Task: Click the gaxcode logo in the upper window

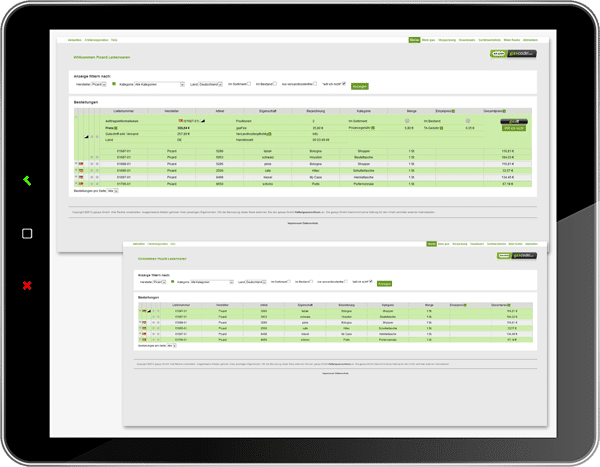Action: [x=513, y=54]
